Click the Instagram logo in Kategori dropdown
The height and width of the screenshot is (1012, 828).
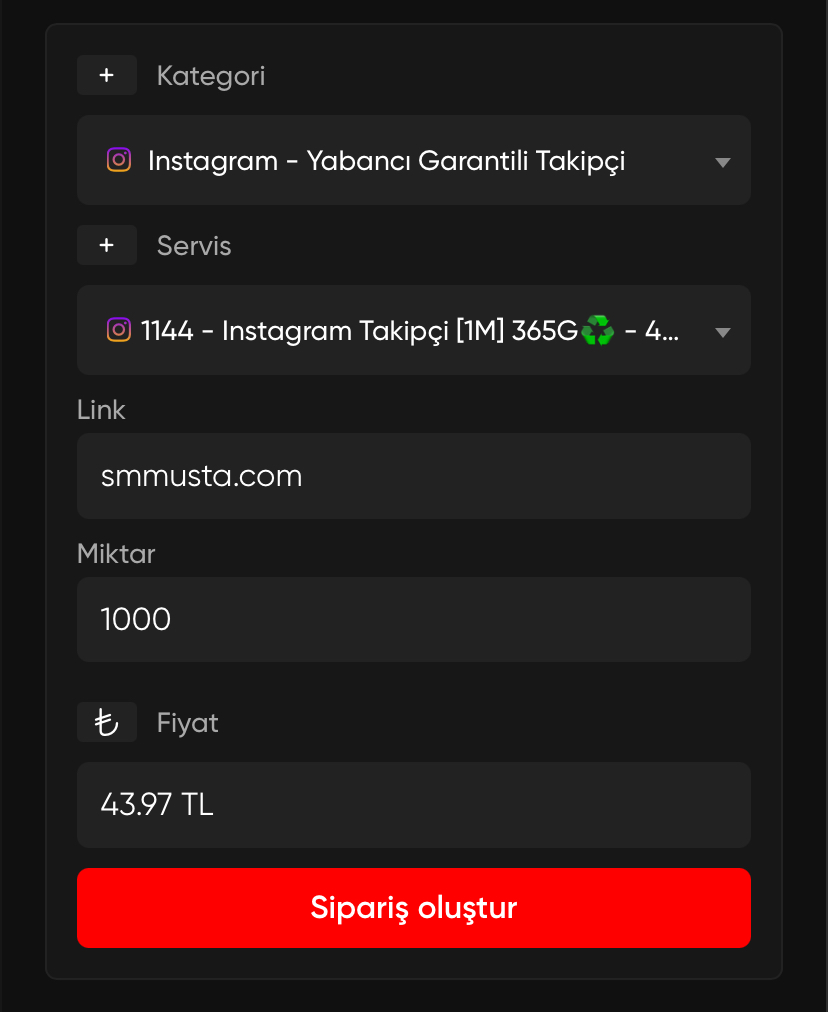(119, 159)
